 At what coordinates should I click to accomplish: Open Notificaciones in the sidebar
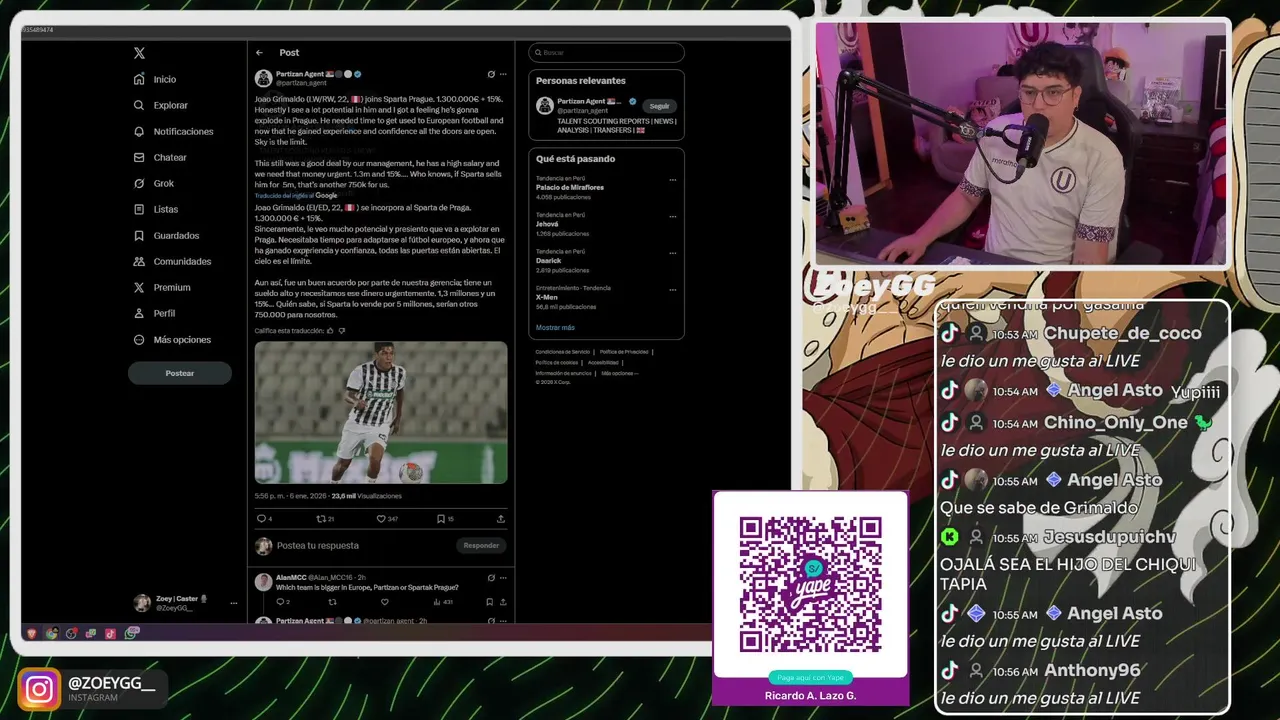tap(173, 131)
